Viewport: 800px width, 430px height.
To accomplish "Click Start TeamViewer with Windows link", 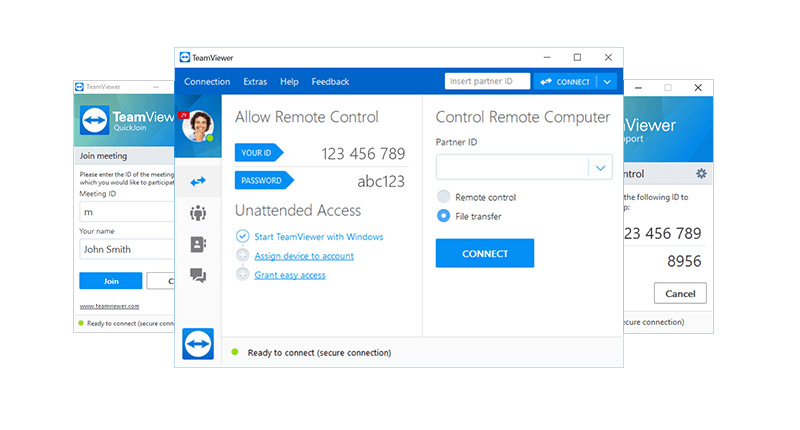I will (319, 237).
